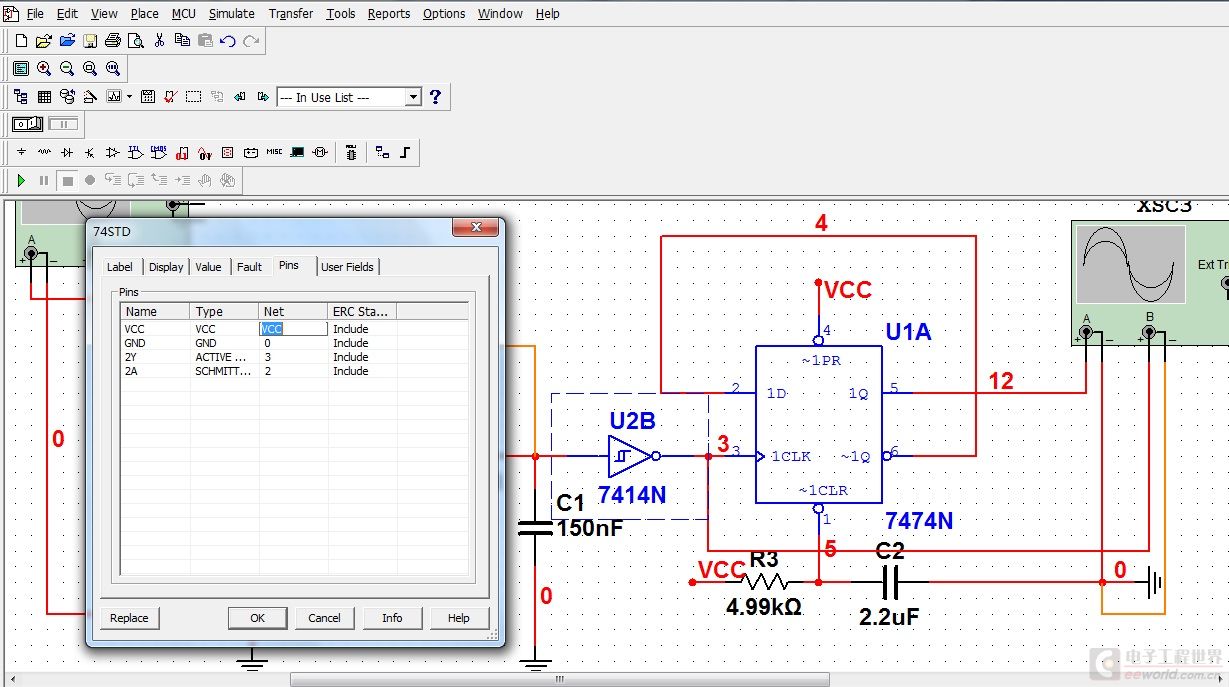
Task: Click the Info button
Action: pyautogui.click(x=392, y=618)
